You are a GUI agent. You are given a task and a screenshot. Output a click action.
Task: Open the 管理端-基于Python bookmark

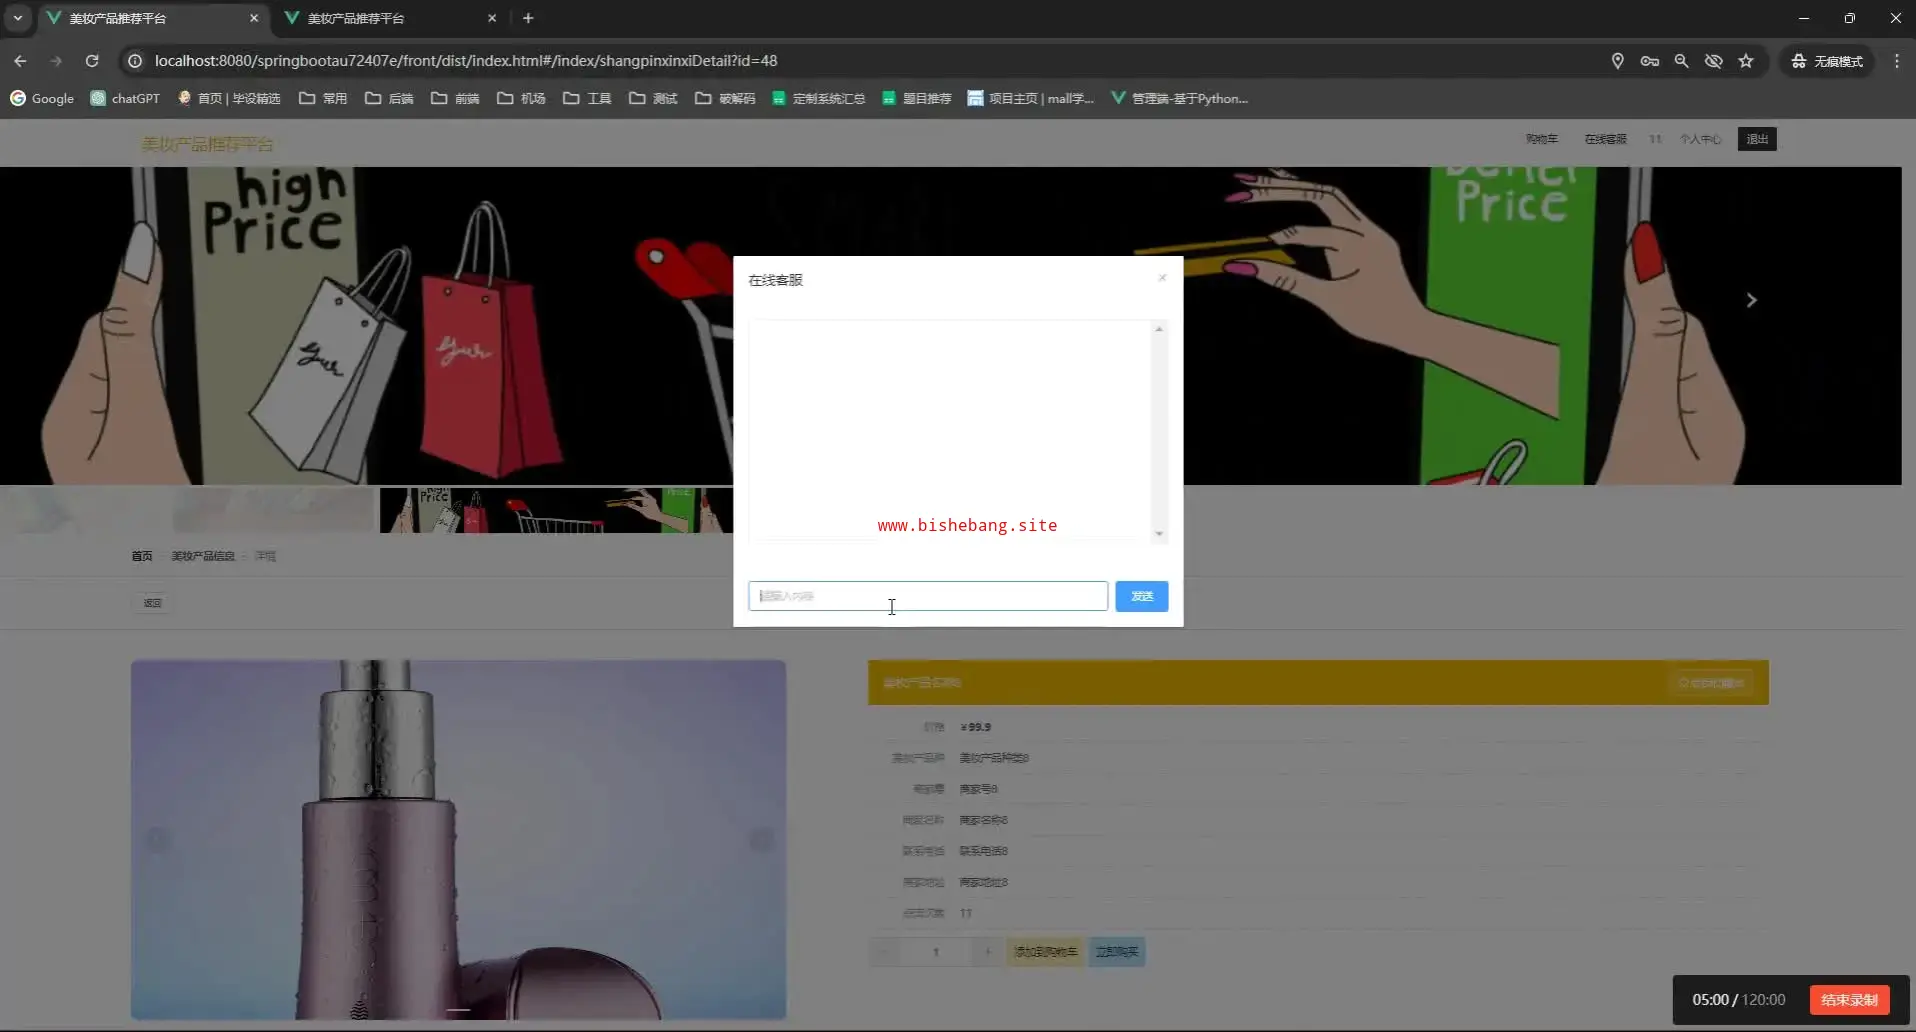(x=1180, y=99)
